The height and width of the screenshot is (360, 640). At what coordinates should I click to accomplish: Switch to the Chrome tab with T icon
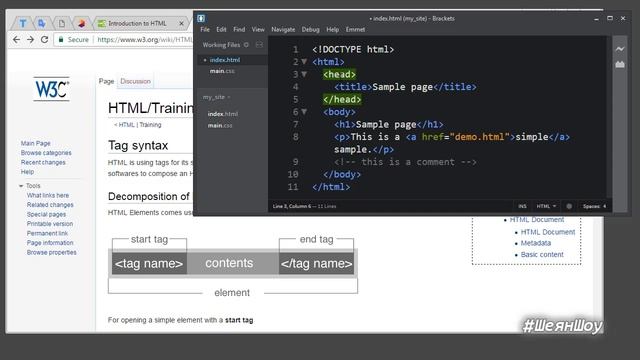pyautogui.click(x=23, y=24)
